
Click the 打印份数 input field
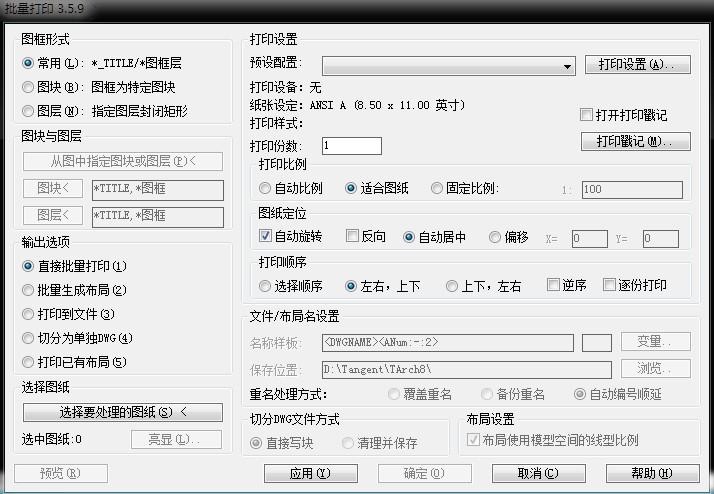tap(352, 146)
